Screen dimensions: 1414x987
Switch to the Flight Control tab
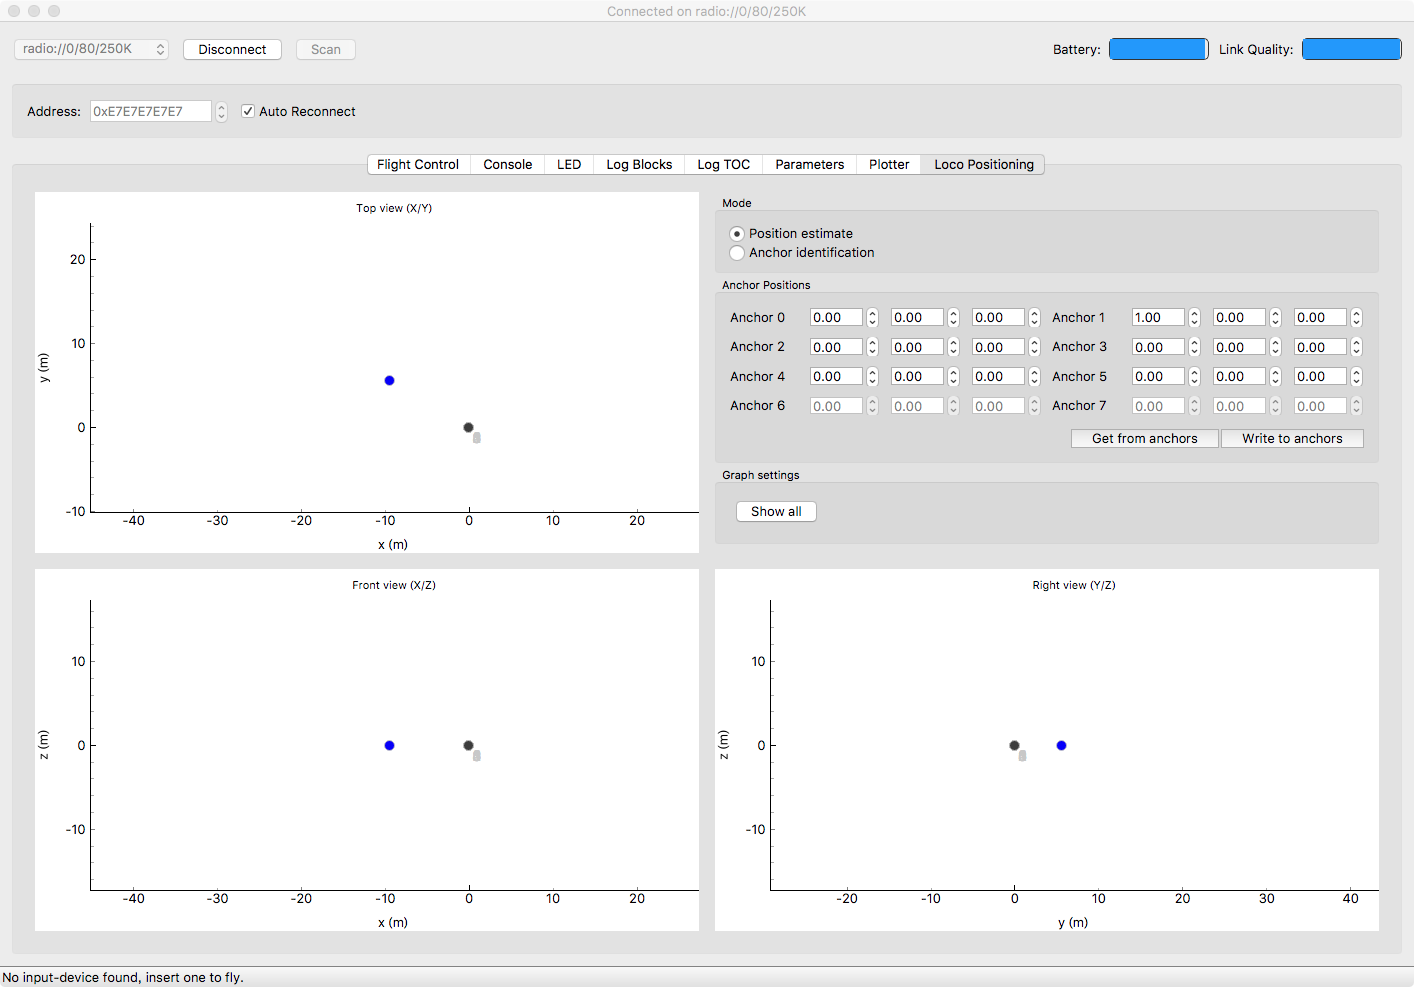point(417,164)
